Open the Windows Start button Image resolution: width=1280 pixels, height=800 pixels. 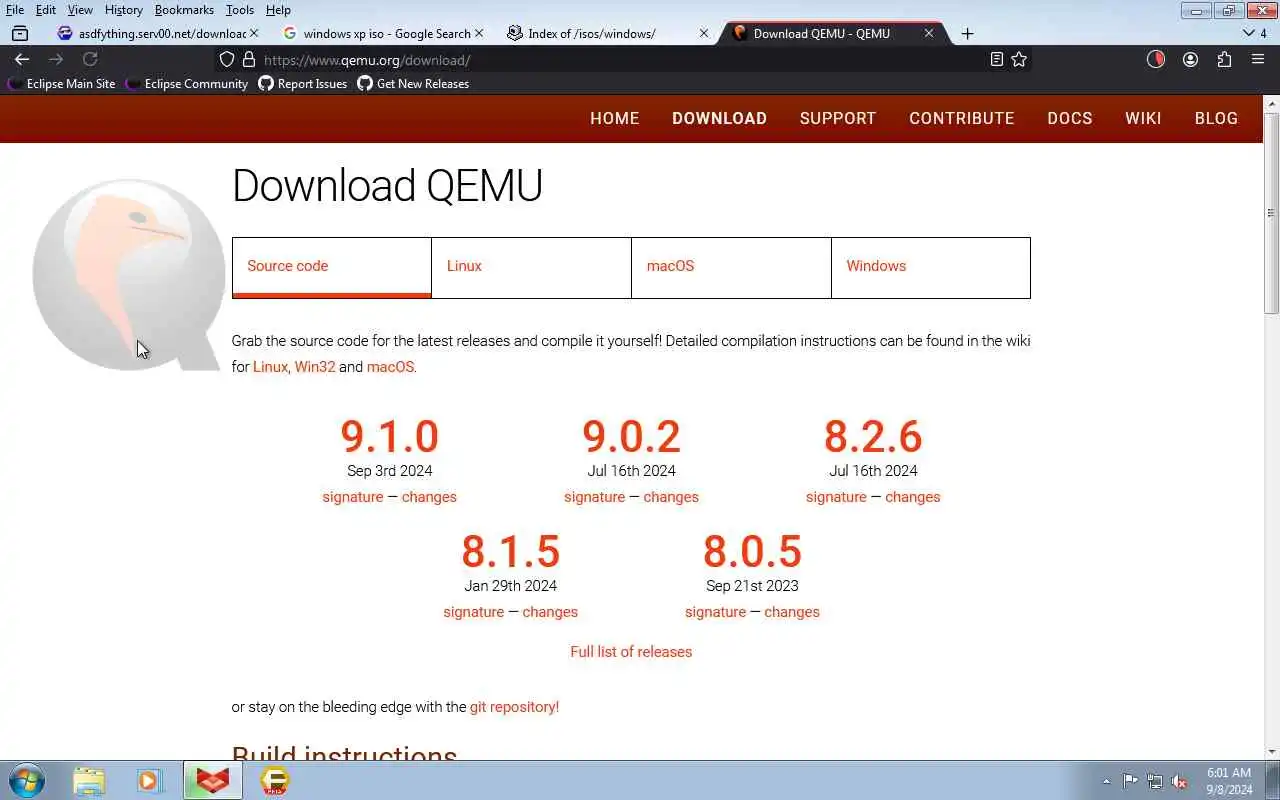coord(27,780)
